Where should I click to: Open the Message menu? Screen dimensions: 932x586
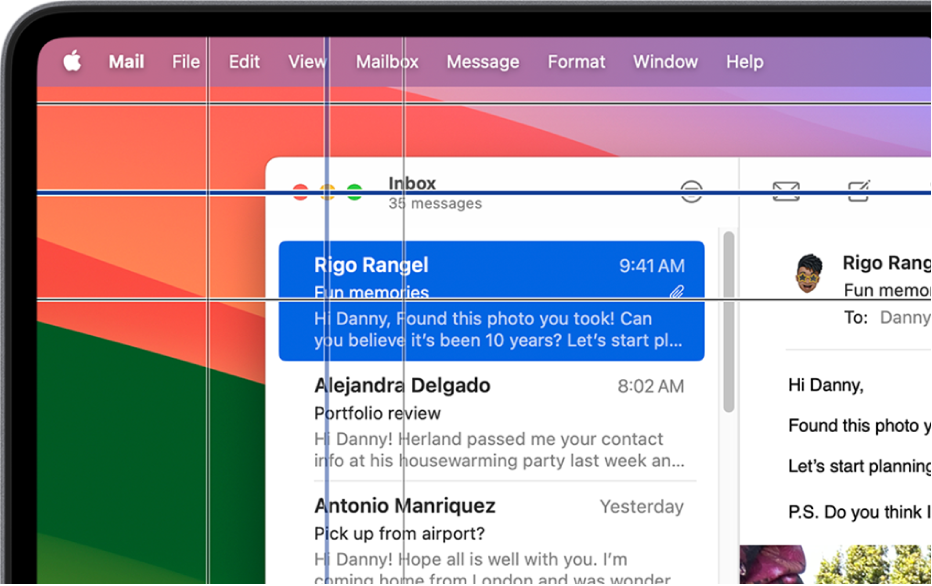[x=482, y=62]
